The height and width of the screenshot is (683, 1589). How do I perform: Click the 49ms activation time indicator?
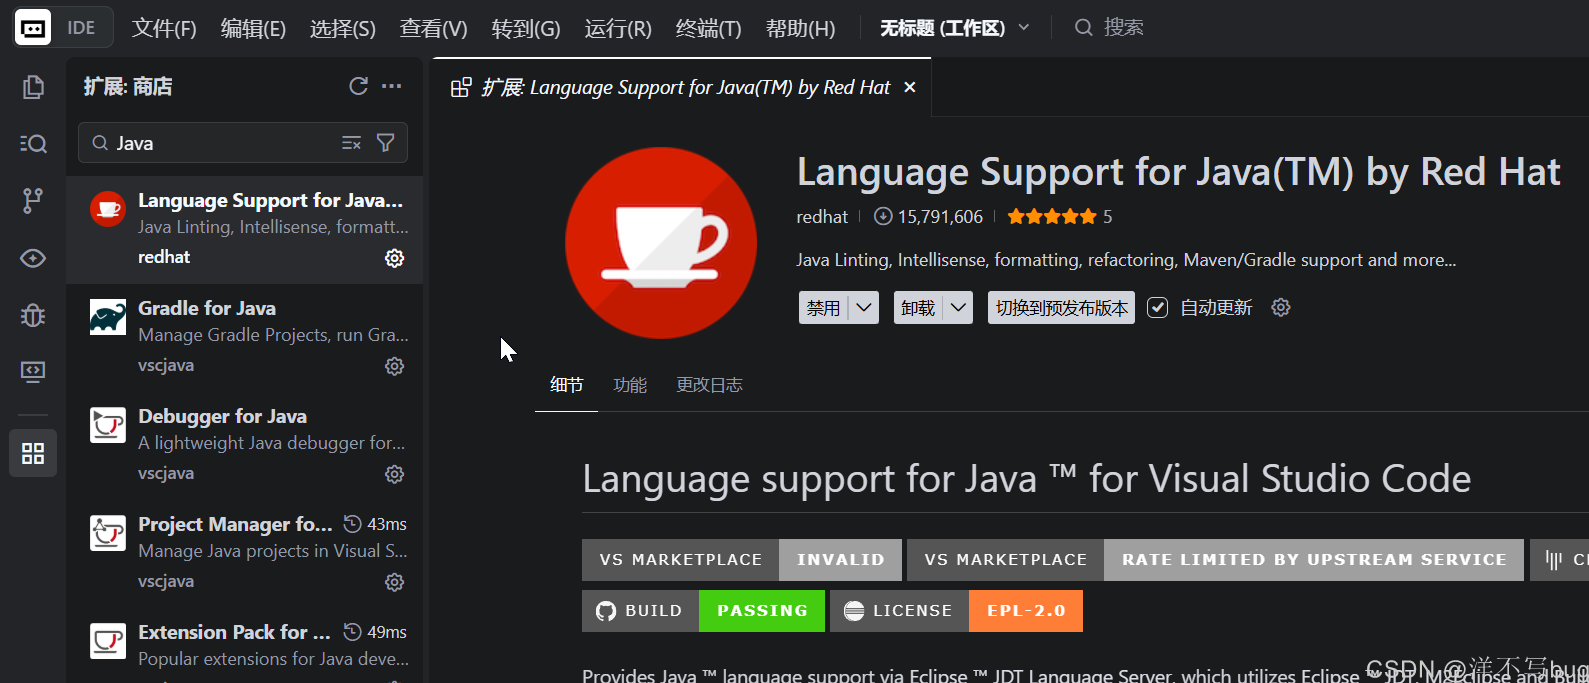(375, 632)
